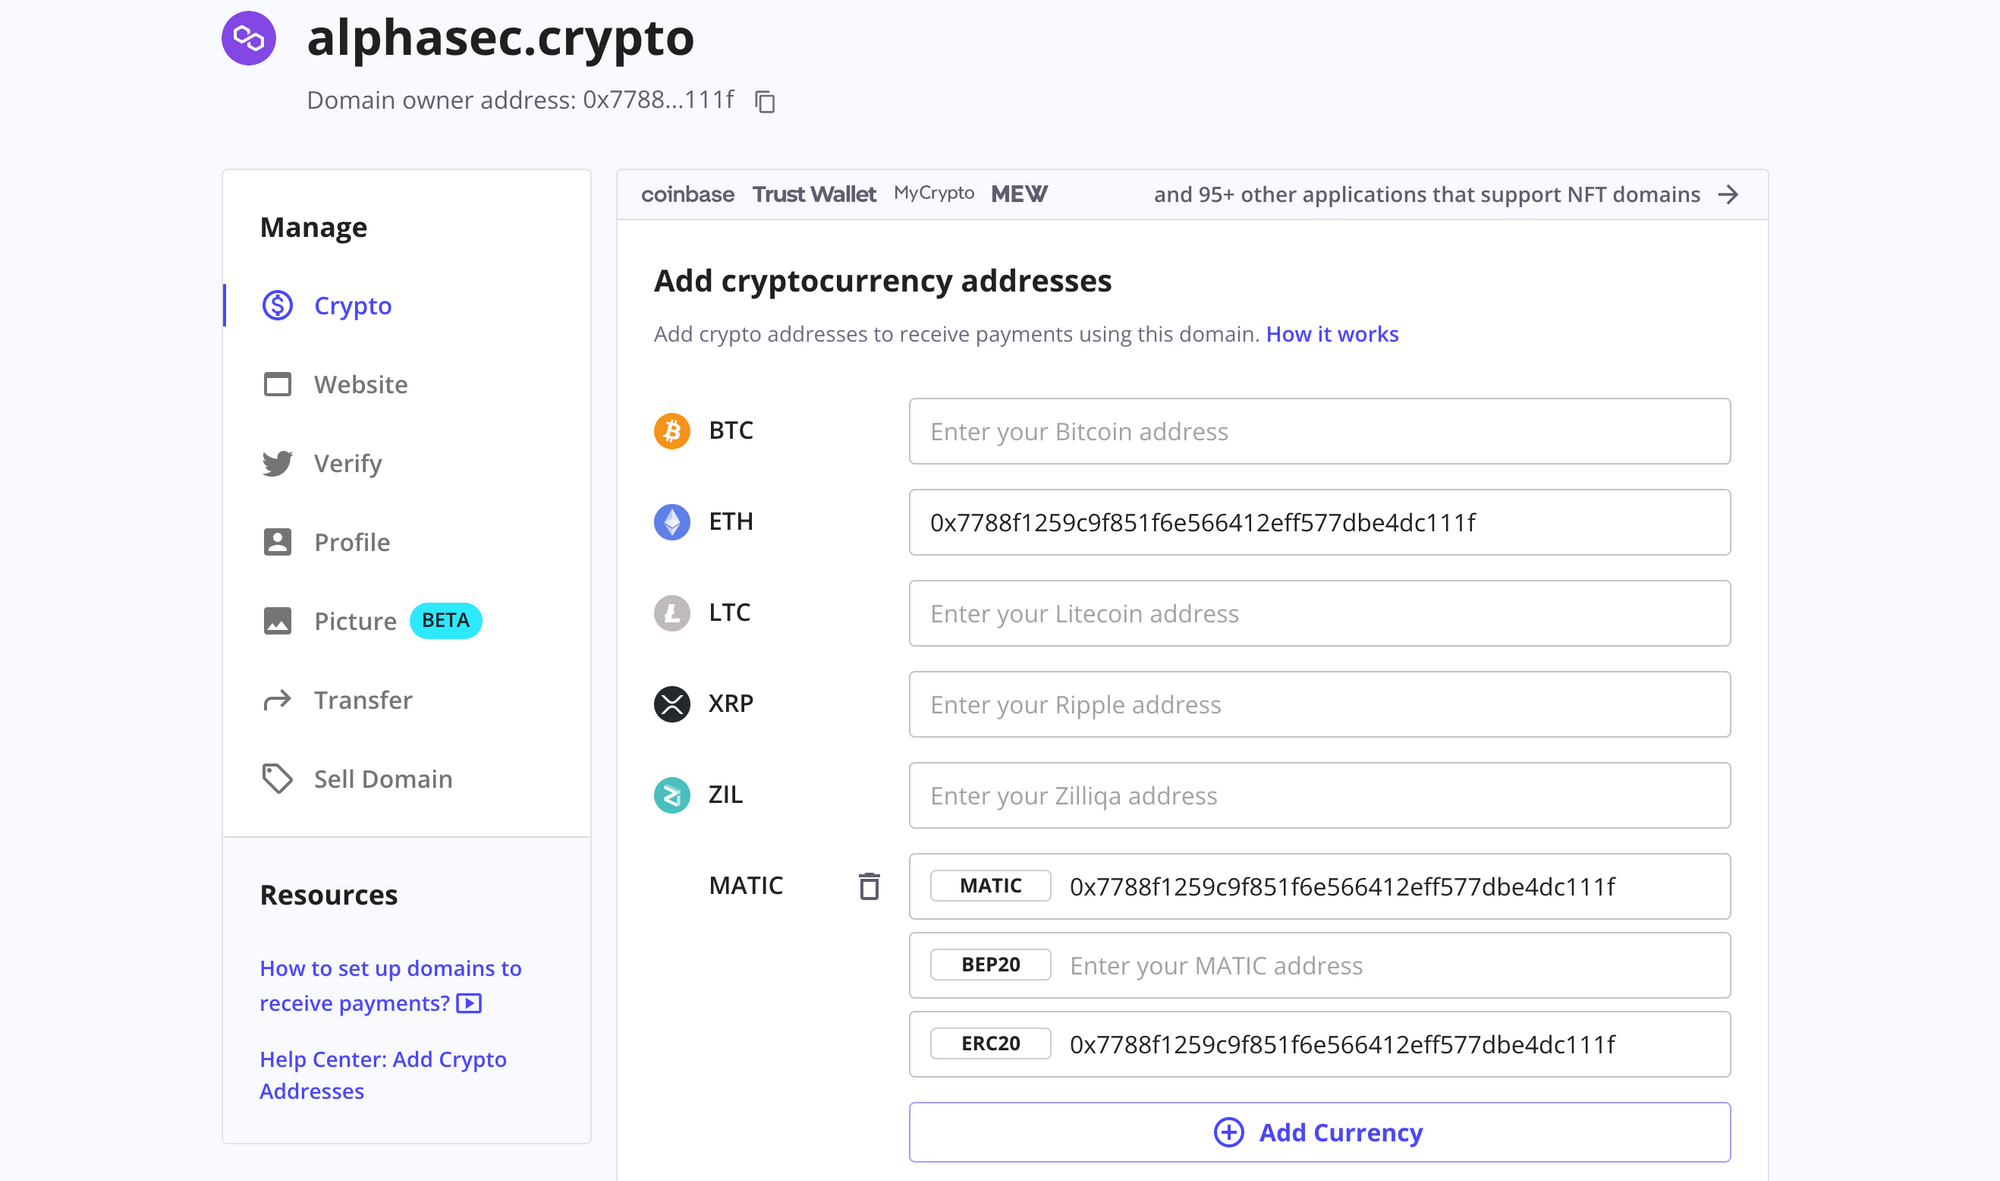Click the alphasec.crypto domain title

pos(500,38)
